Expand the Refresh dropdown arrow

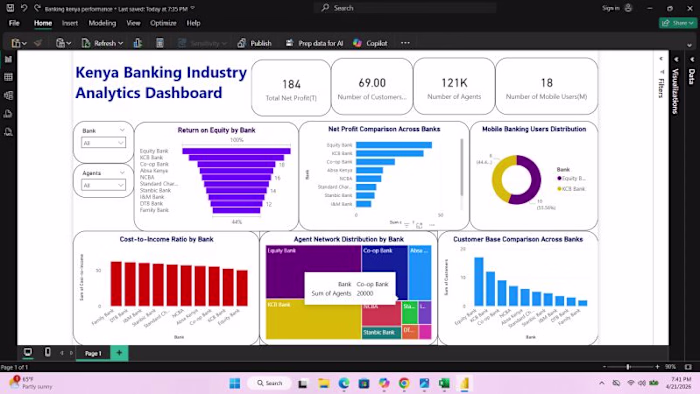click(x=121, y=43)
